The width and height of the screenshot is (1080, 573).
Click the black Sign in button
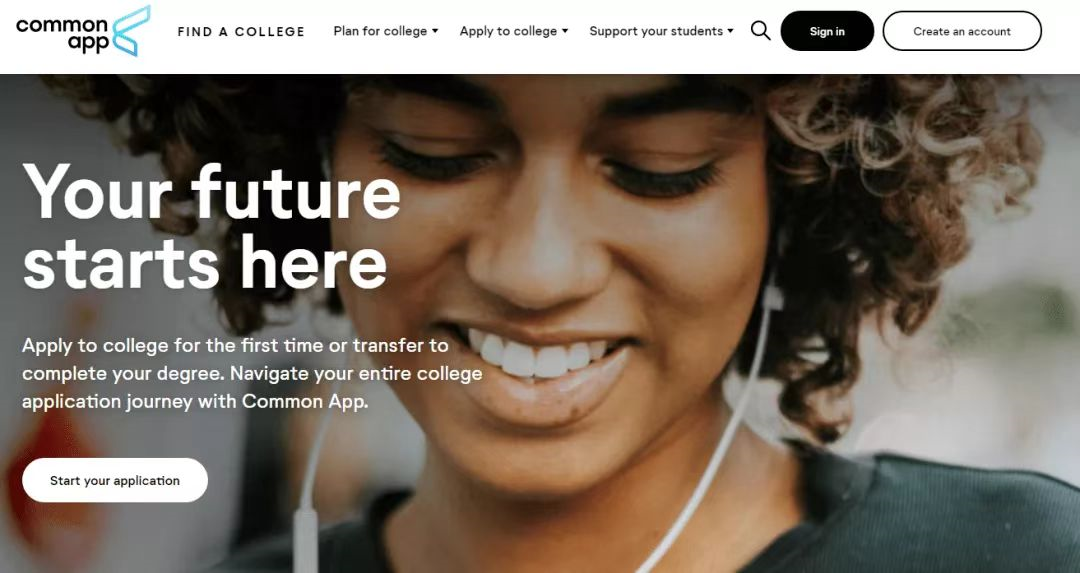pos(827,31)
